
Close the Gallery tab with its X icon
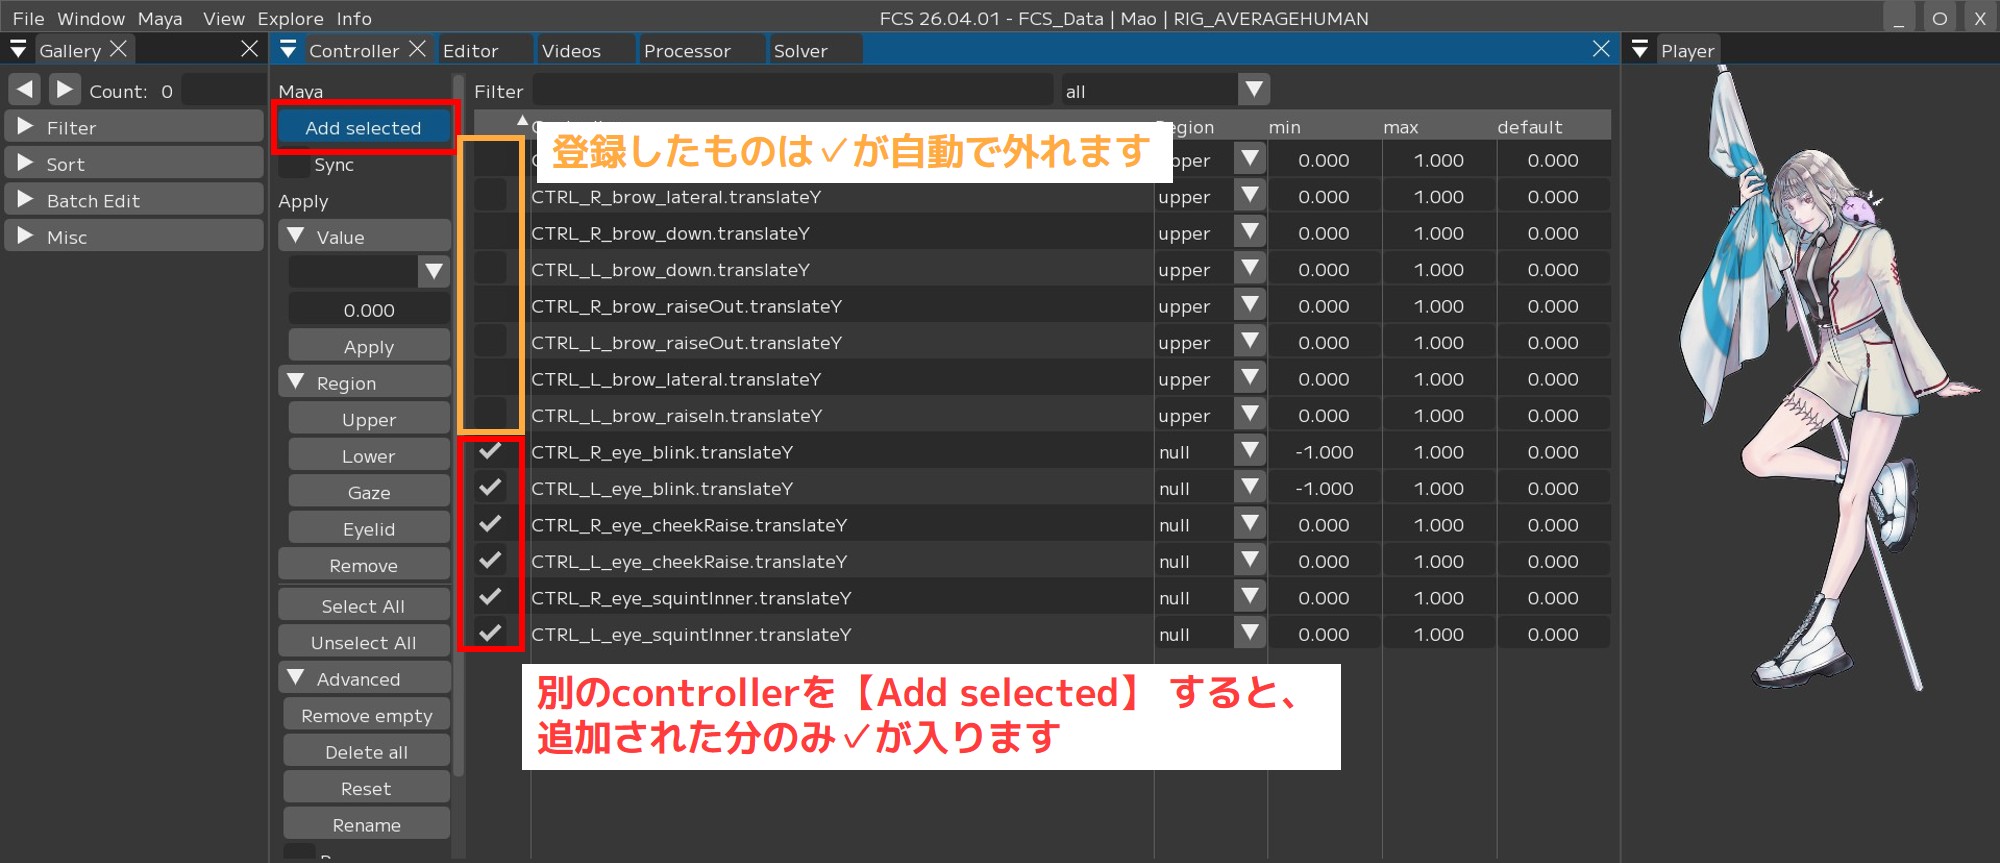[x=118, y=49]
